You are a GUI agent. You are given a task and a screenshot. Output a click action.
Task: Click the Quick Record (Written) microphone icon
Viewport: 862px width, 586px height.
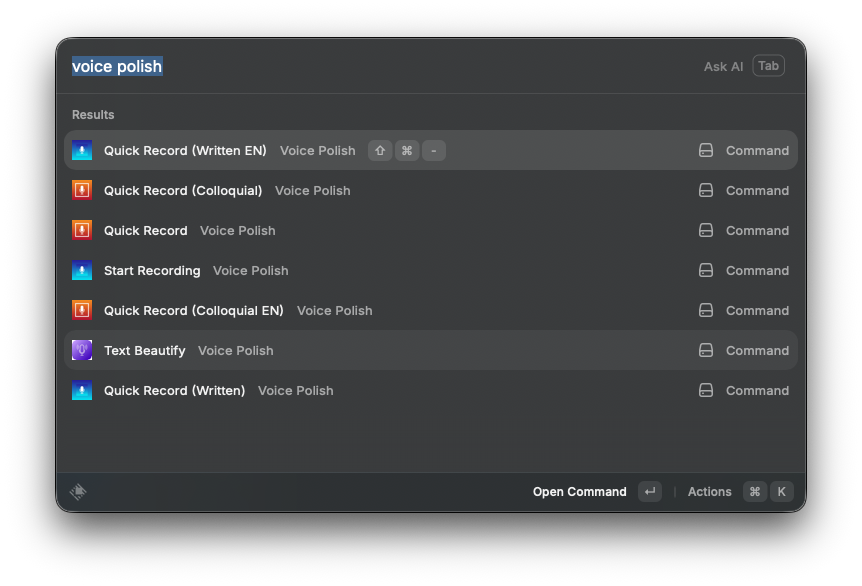coord(82,390)
